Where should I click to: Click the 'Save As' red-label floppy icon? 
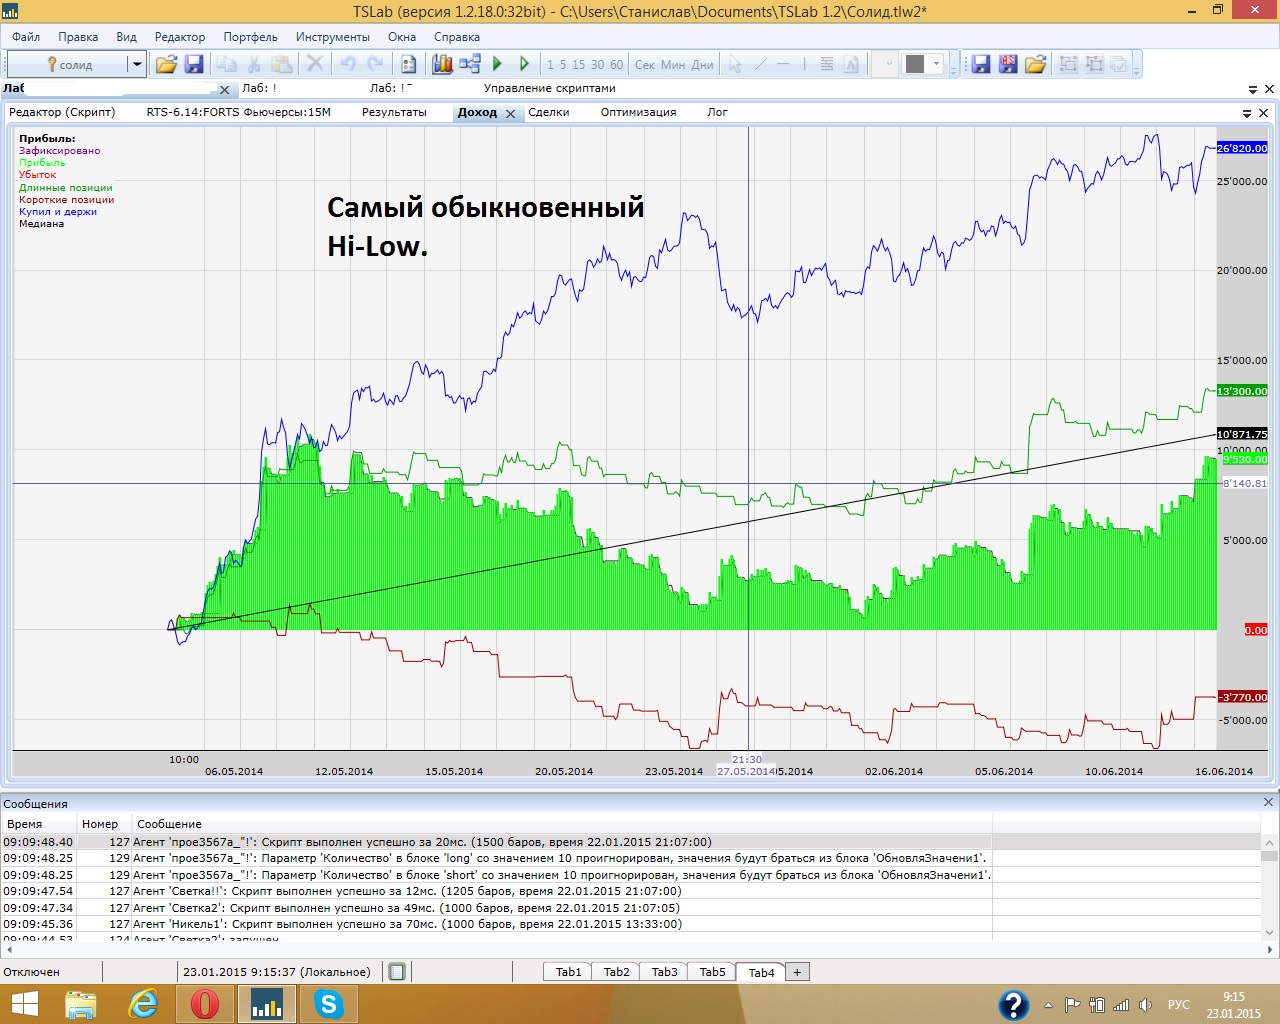pos(1008,64)
